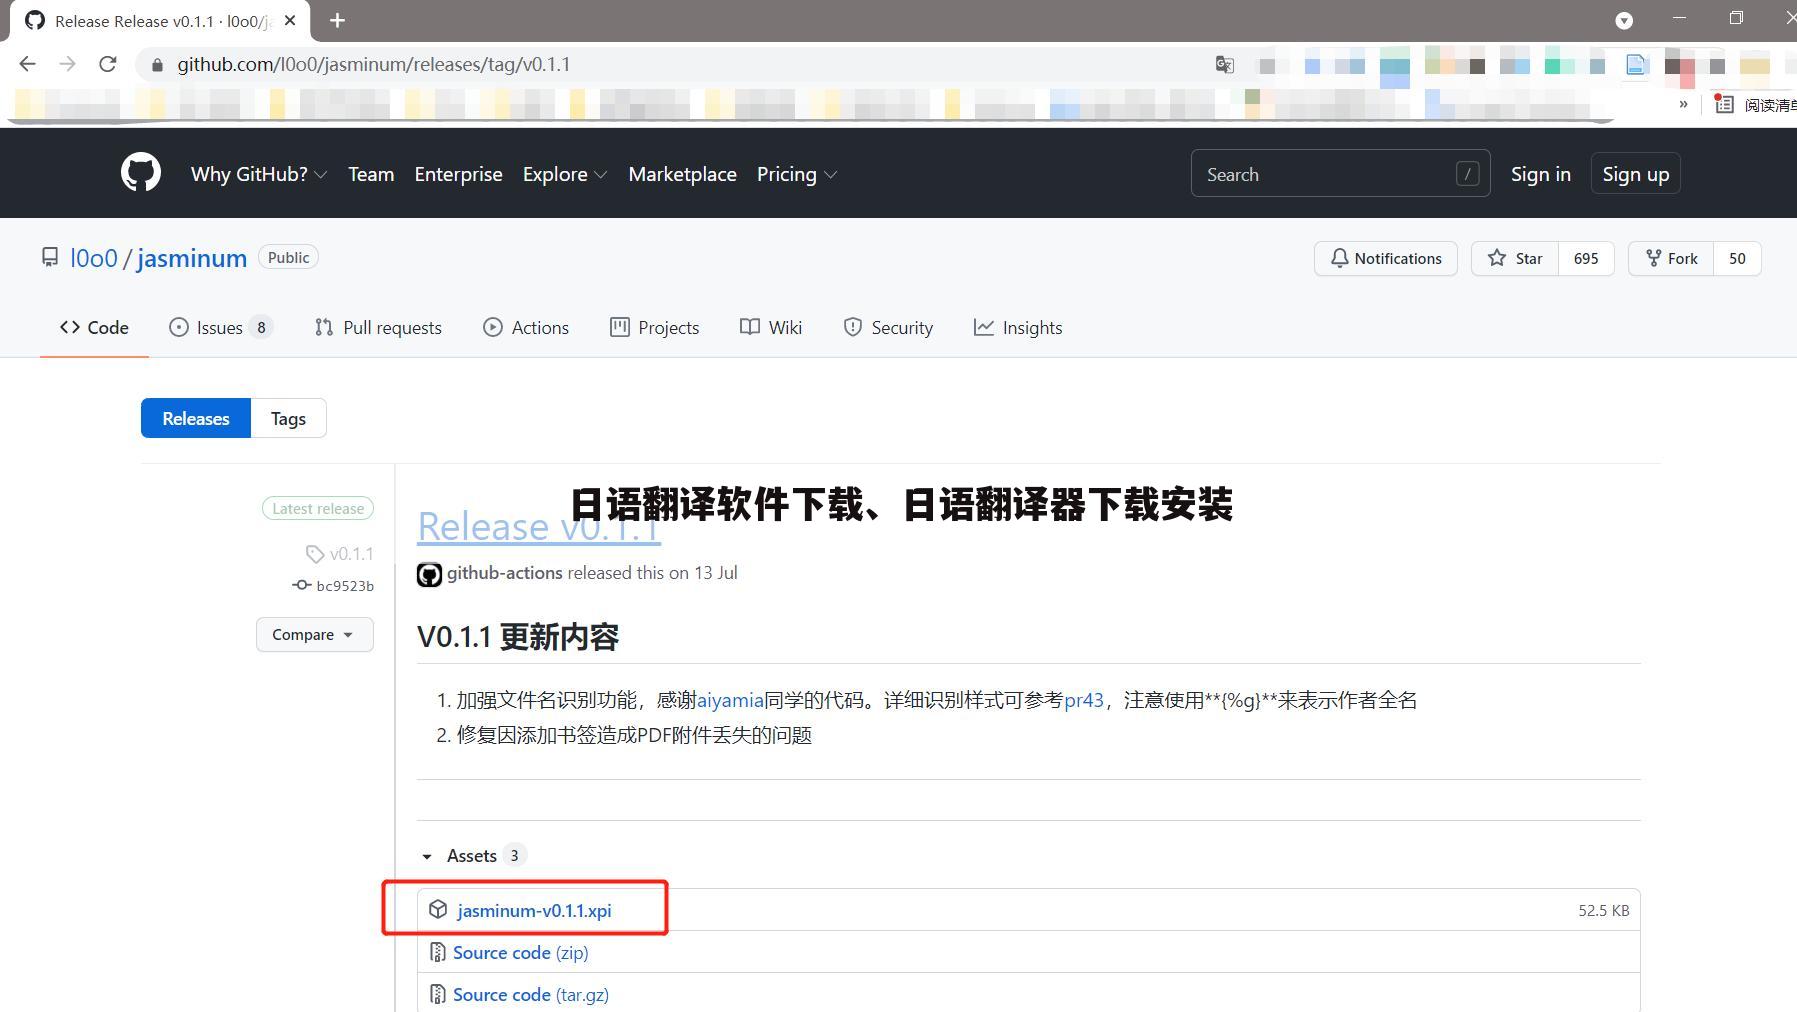
Task: Click the v0.1.1 tag link
Action: pyautogui.click(x=340, y=553)
